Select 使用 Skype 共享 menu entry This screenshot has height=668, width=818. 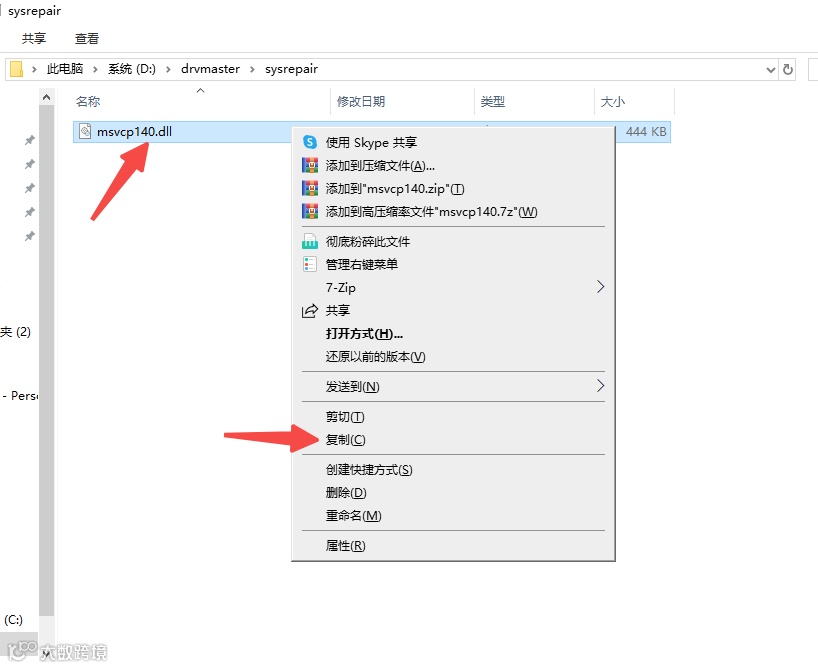point(453,142)
